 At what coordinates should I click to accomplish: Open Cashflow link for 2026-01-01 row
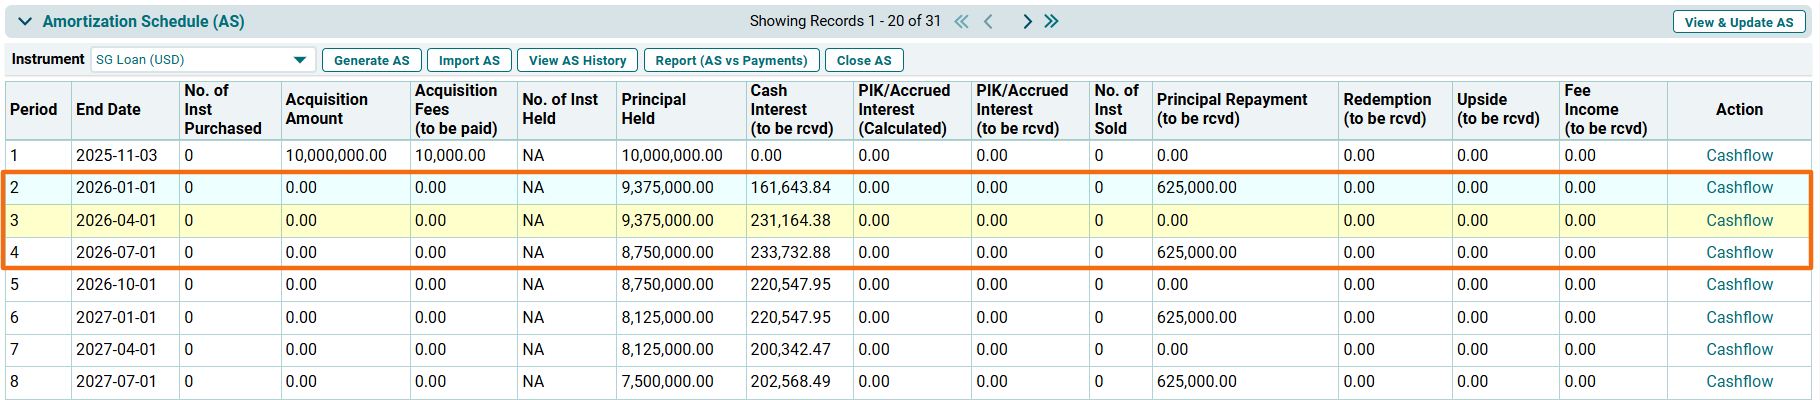click(x=1739, y=187)
